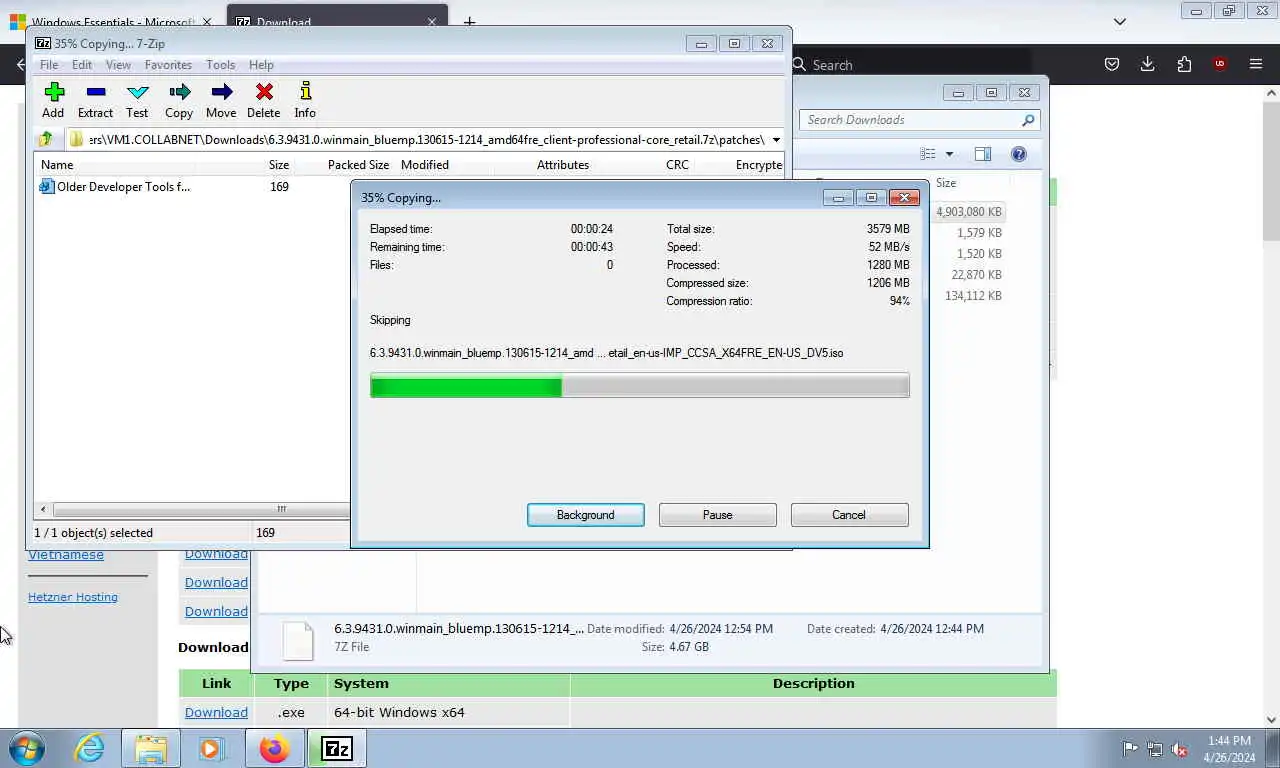
Task: Click the 7Z file thumbnail in details pane
Action: (298, 640)
